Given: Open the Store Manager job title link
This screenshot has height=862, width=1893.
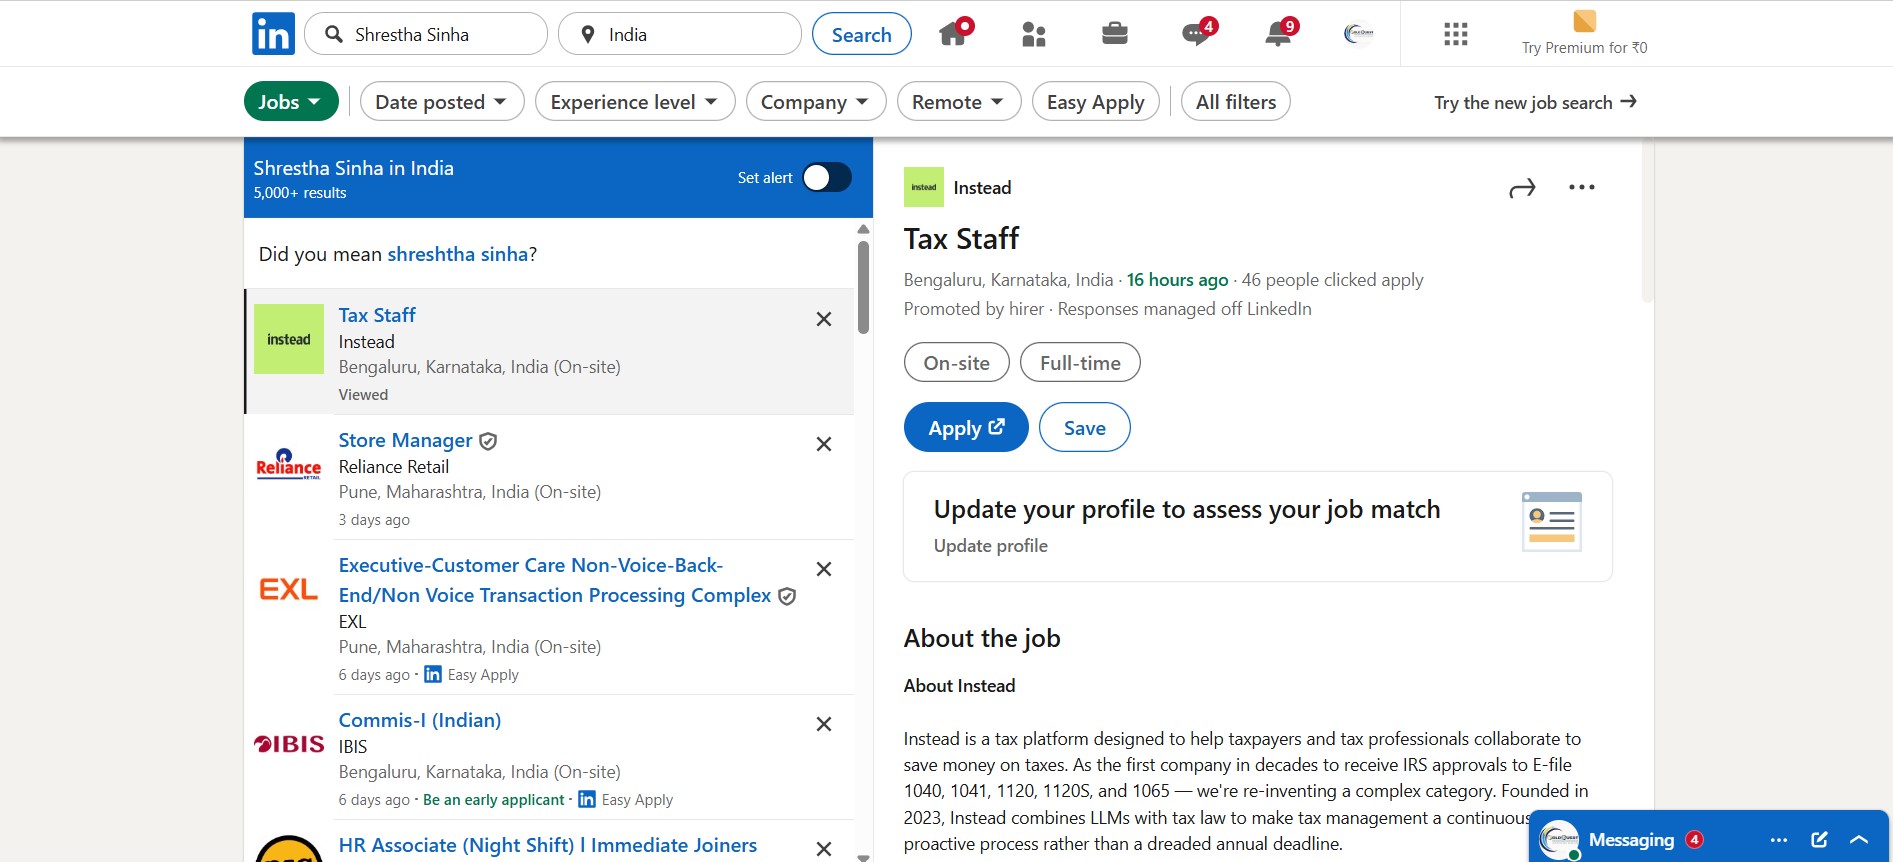Looking at the screenshot, I should [x=405, y=440].
